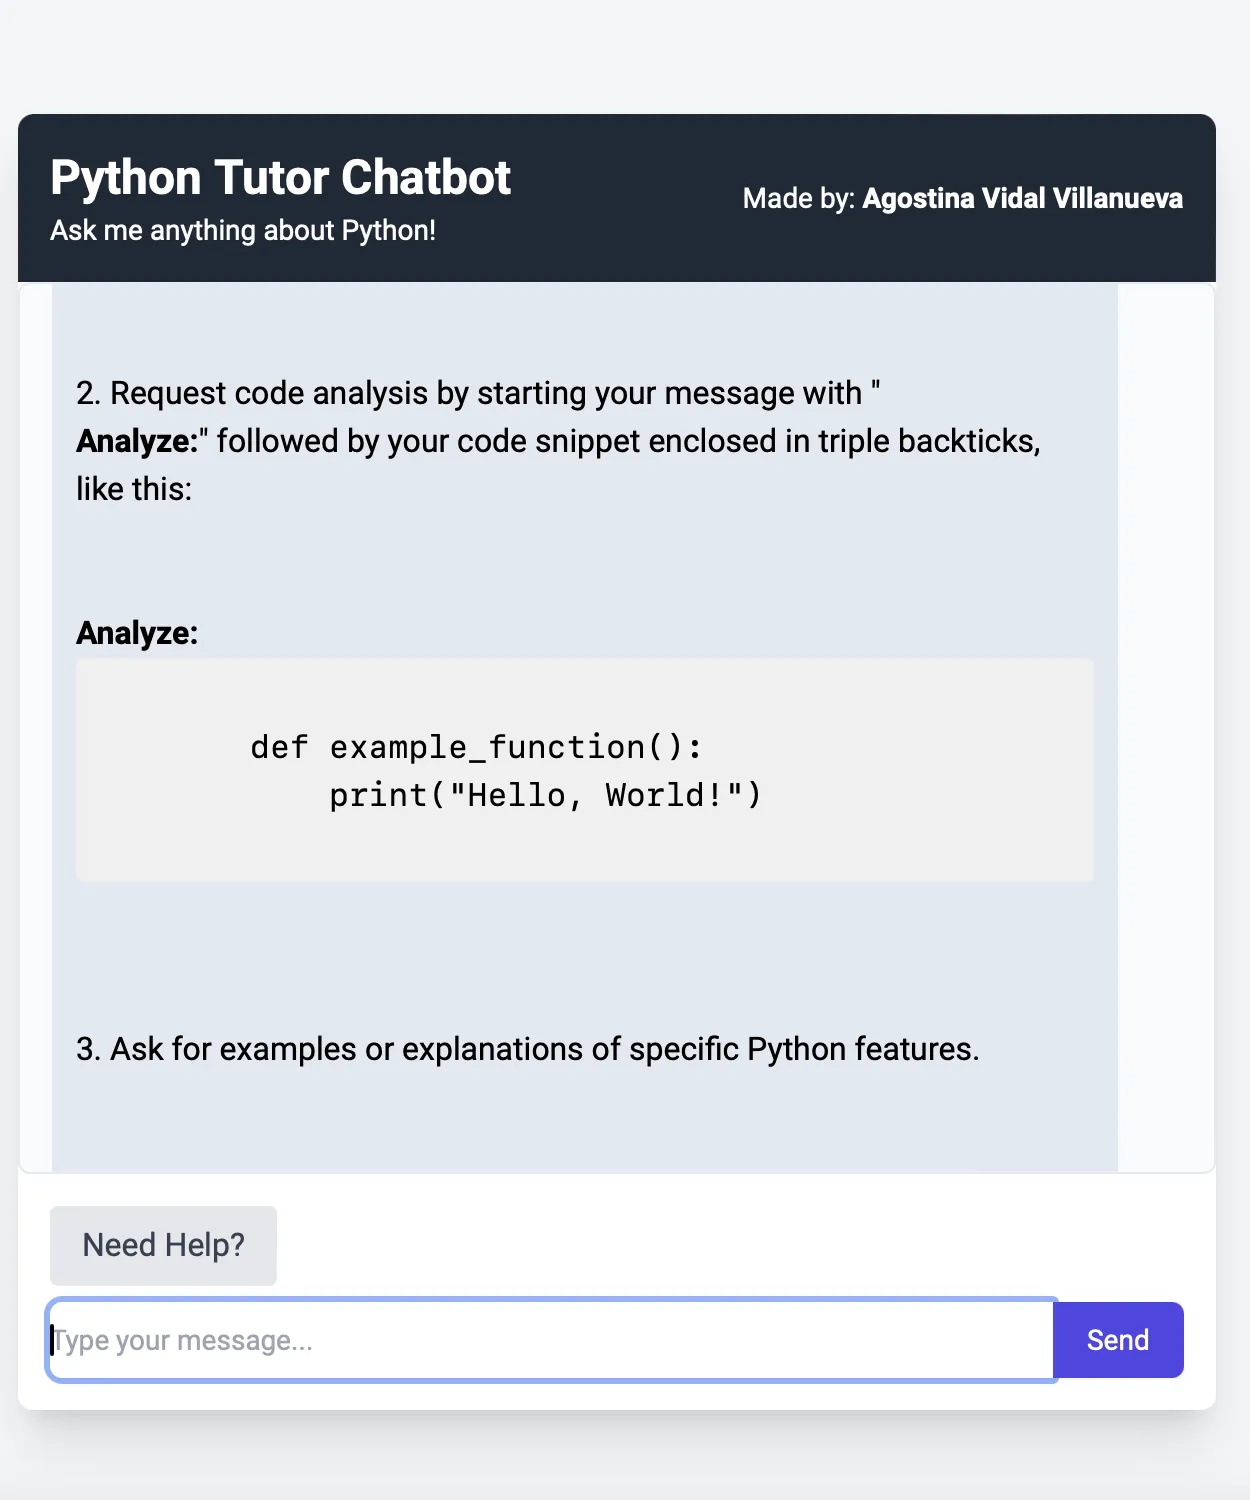Screen dimensions: 1250x1500
Task: Click the Made by: label in header
Action: [x=798, y=198]
